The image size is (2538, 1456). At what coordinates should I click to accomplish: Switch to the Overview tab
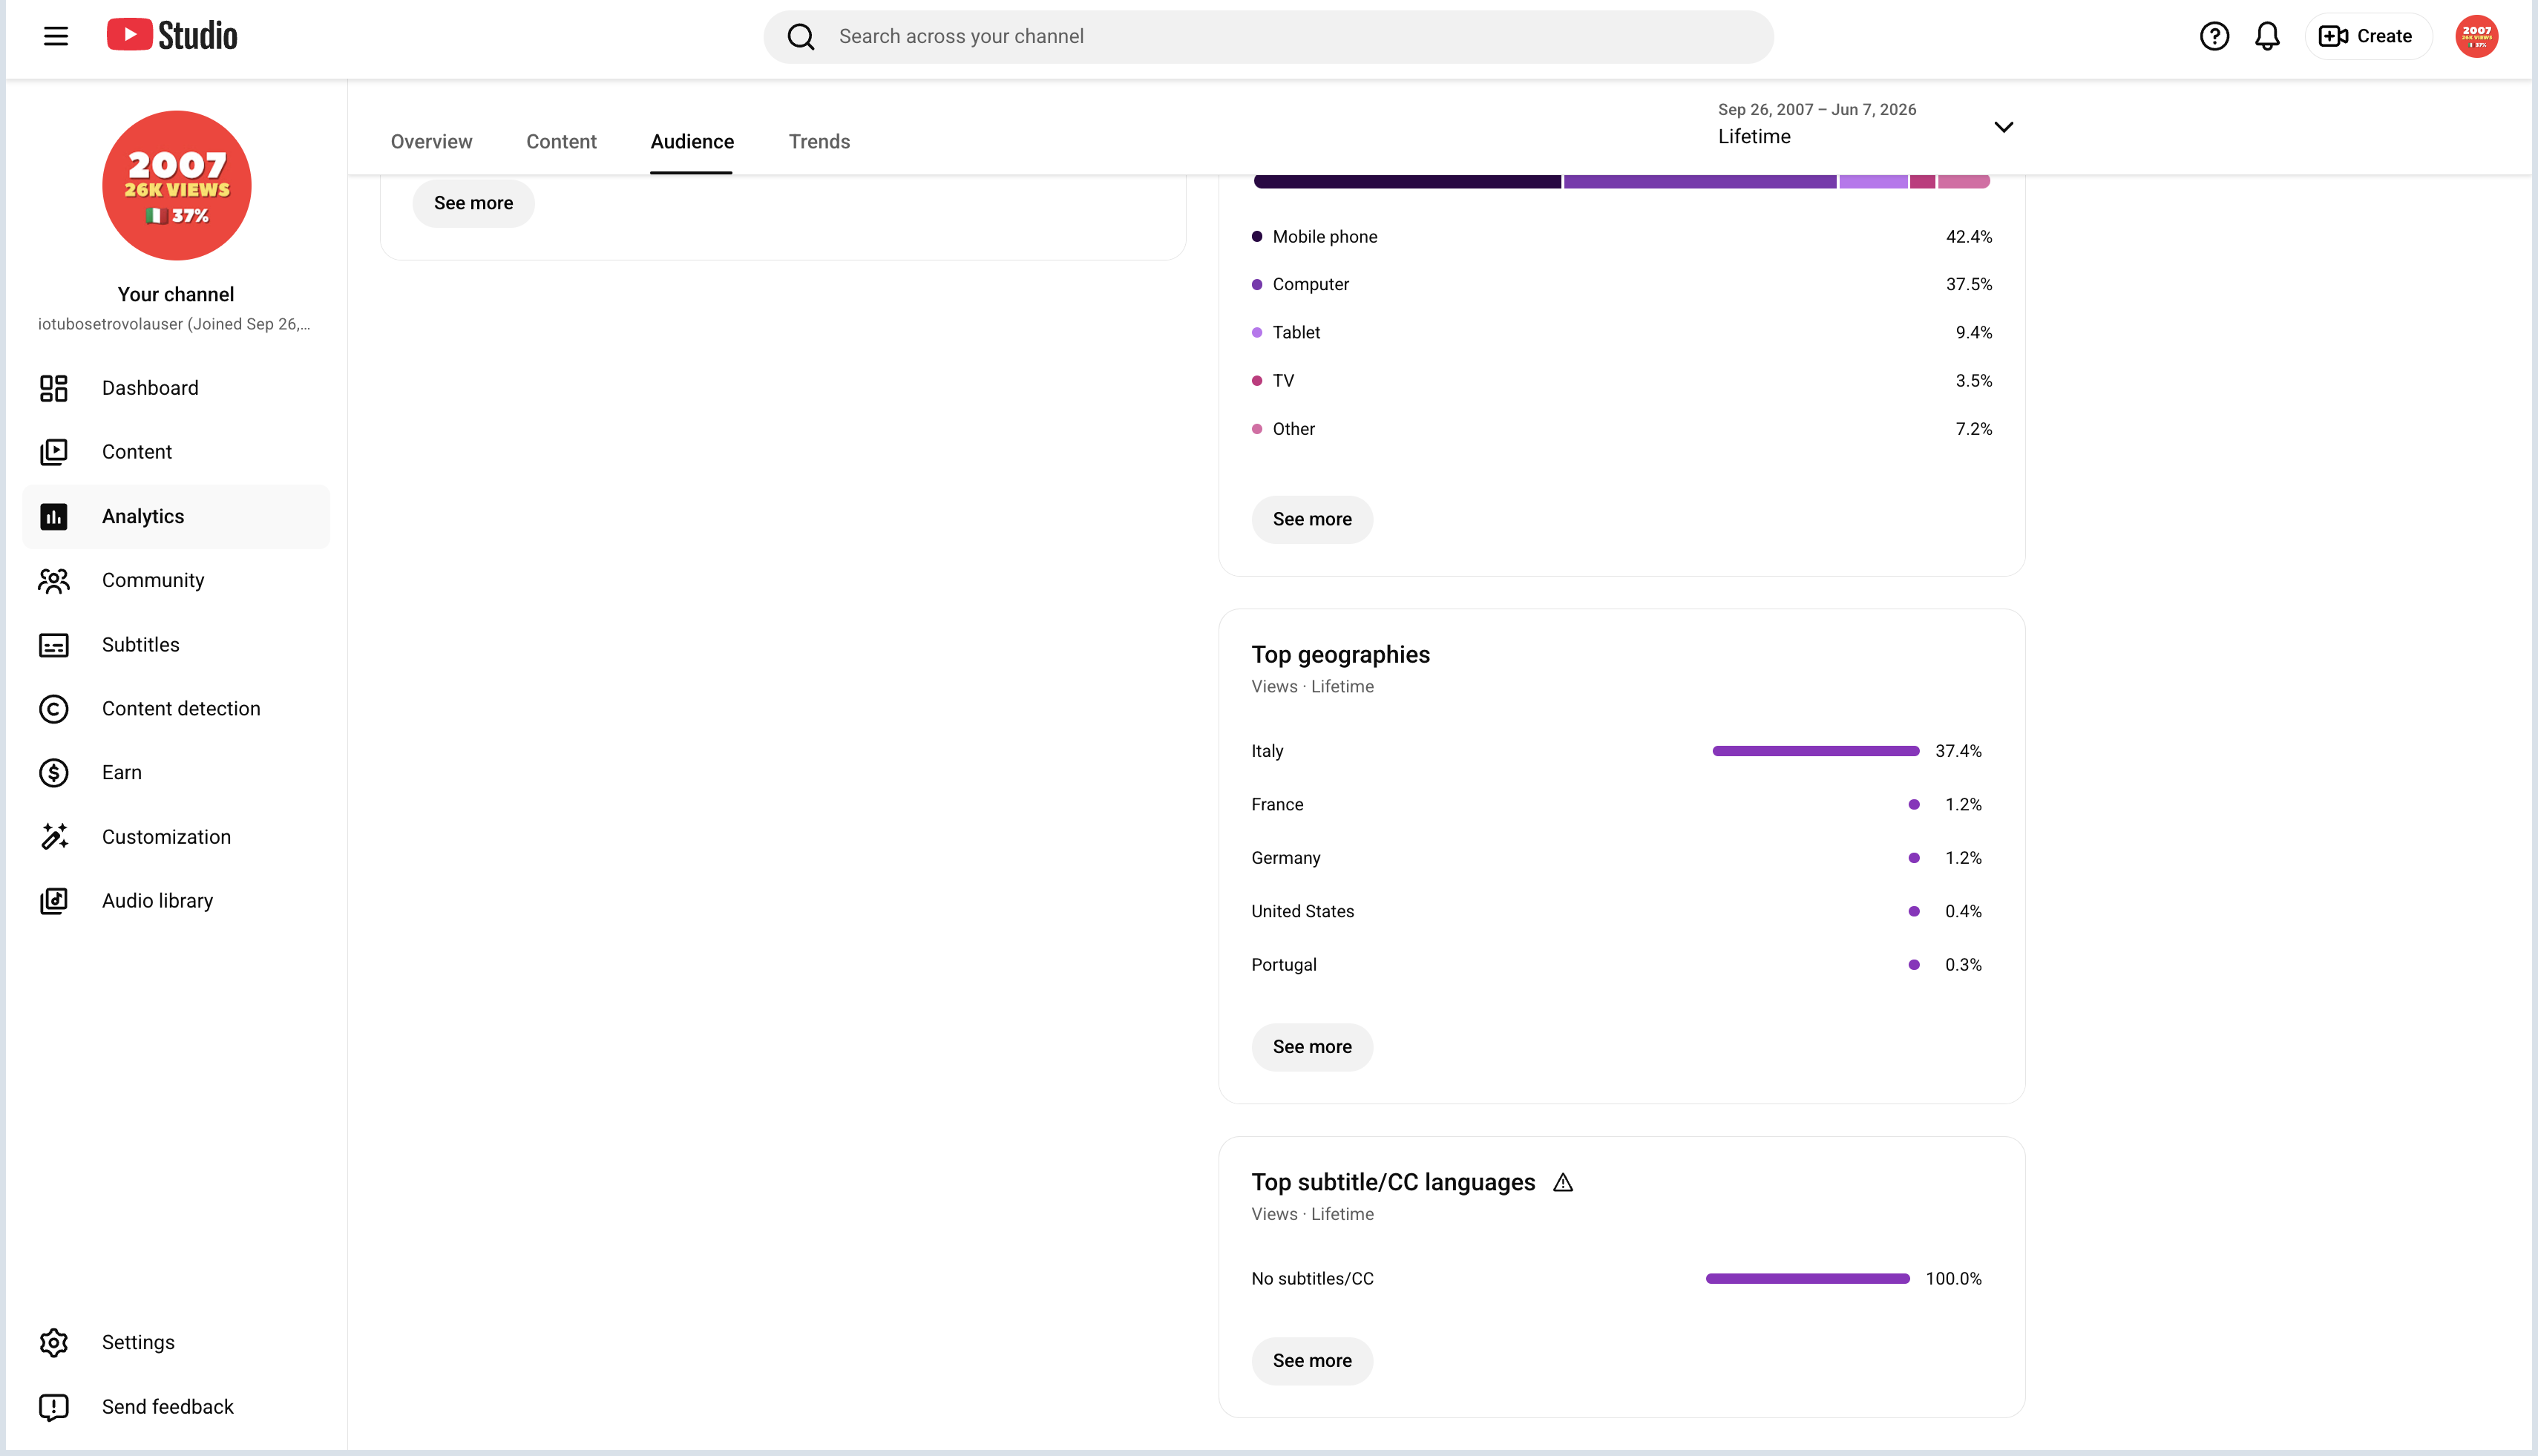coord(431,141)
